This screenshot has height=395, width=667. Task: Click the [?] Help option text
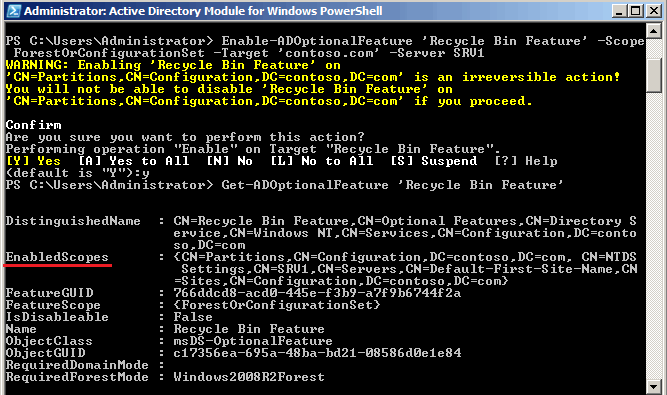pos(526,161)
